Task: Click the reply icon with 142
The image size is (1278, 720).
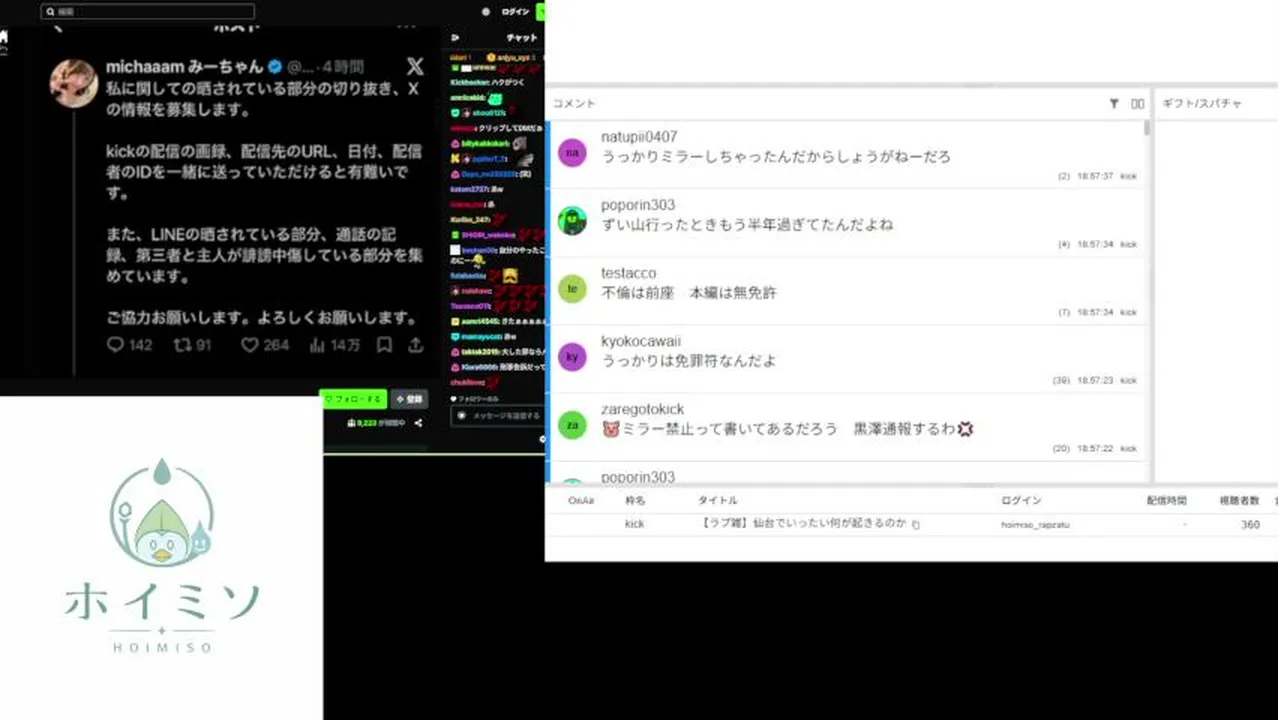Action: (x=115, y=345)
